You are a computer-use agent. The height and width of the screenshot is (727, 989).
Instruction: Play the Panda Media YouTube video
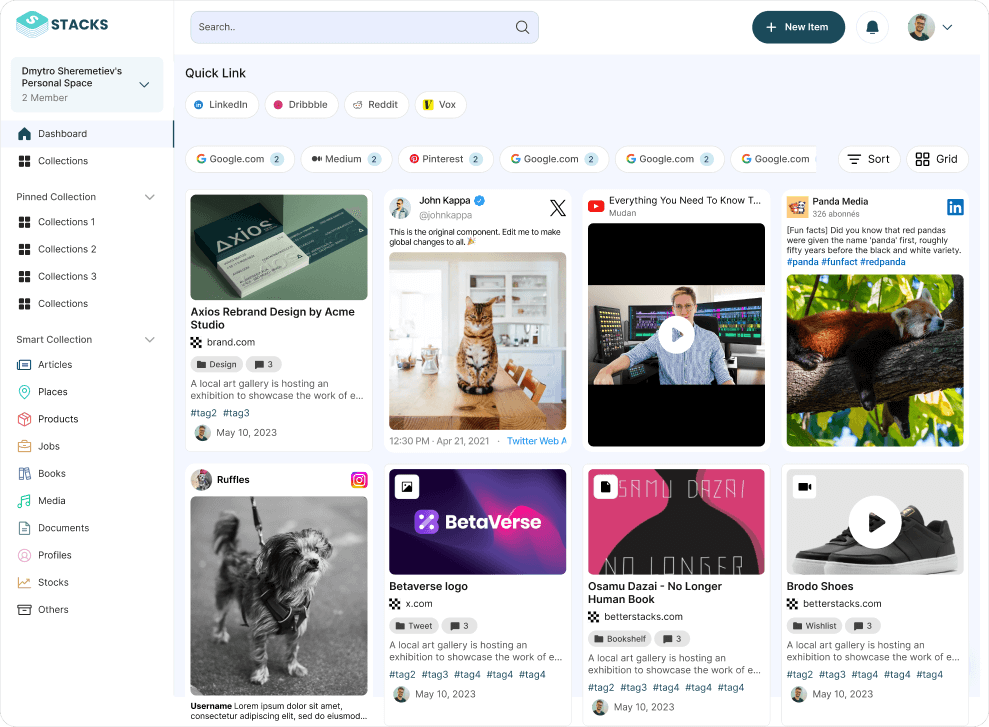tap(677, 335)
